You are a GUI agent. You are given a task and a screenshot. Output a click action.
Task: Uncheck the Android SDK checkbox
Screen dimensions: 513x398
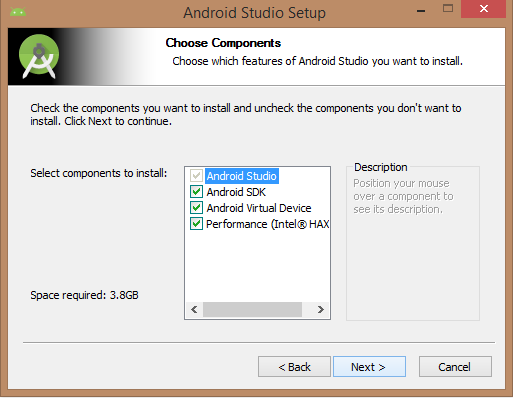pyautogui.click(x=196, y=192)
